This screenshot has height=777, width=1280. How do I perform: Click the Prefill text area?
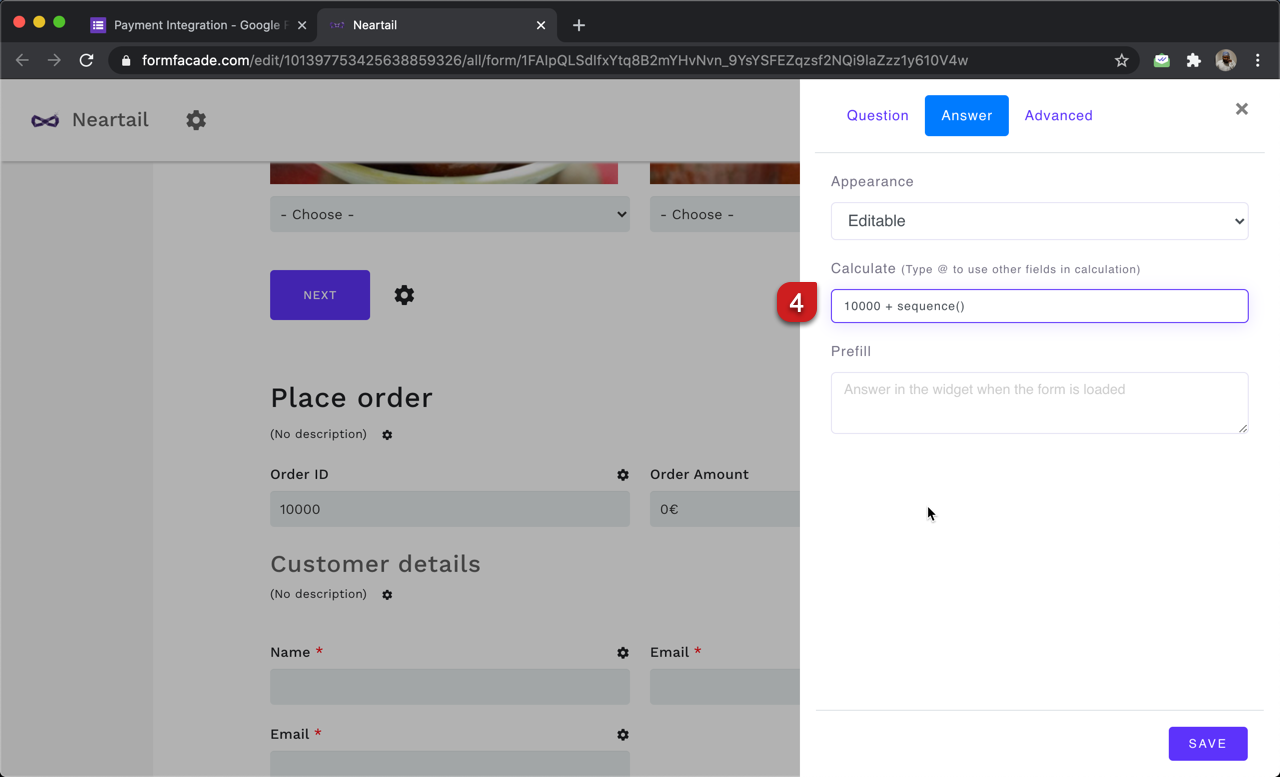coord(1039,403)
